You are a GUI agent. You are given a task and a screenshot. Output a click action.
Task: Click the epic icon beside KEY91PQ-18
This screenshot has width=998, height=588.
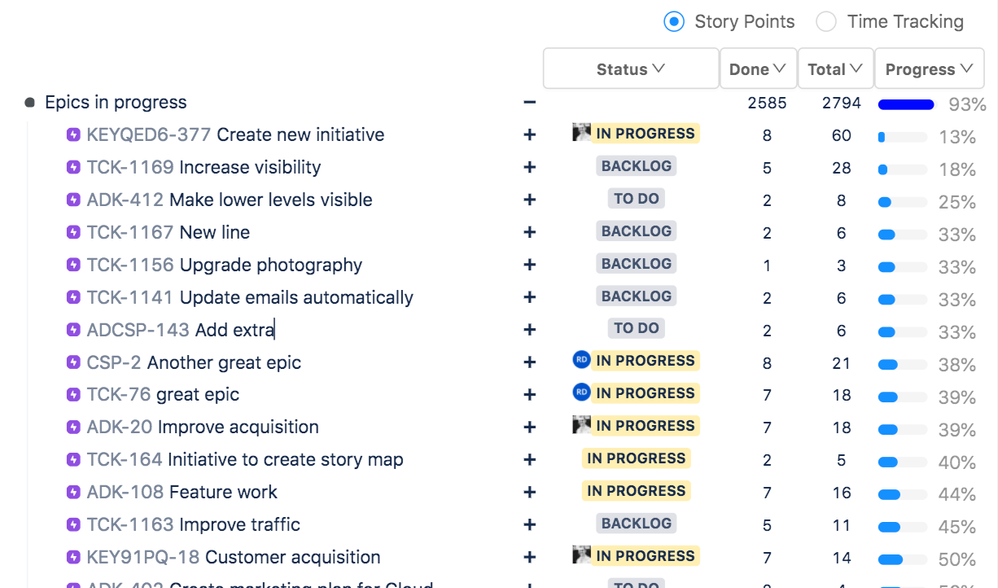pyautogui.click(x=73, y=557)
